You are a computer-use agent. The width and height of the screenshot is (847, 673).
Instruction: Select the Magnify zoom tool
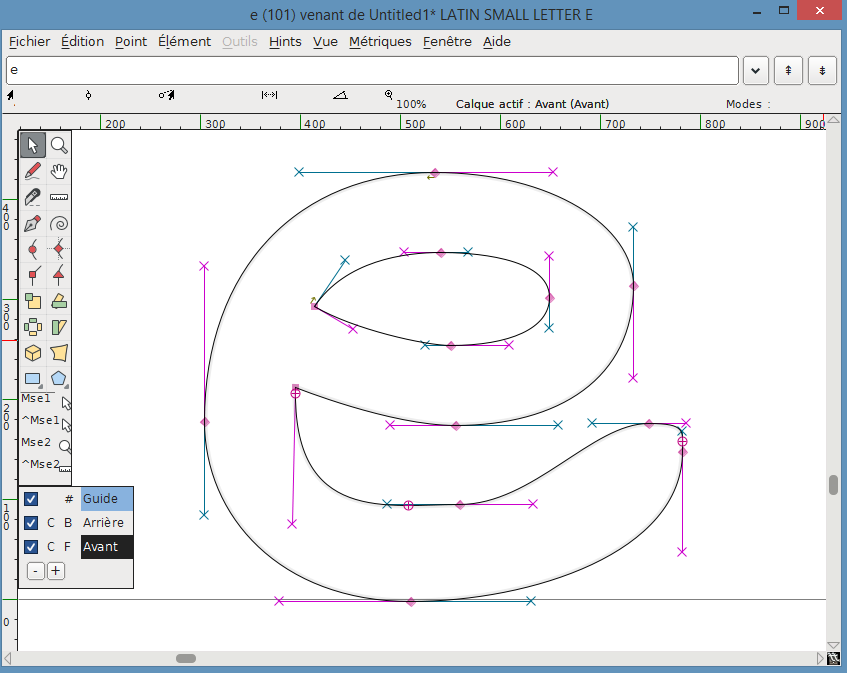tap(59, 145)
